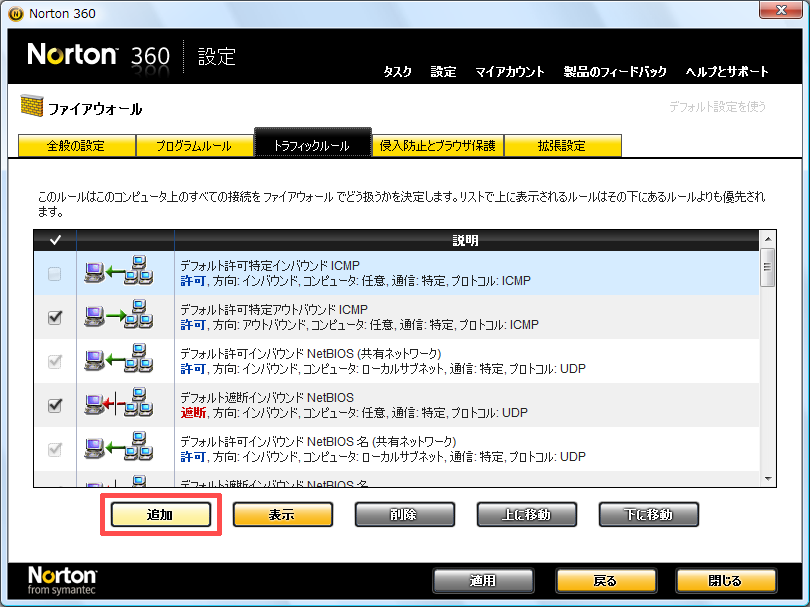This screenshot has width=810, height=607.
Task: Uncheck the デフォルト遮断インバウンド NetBIOS rule
Action: click(55, 405)
